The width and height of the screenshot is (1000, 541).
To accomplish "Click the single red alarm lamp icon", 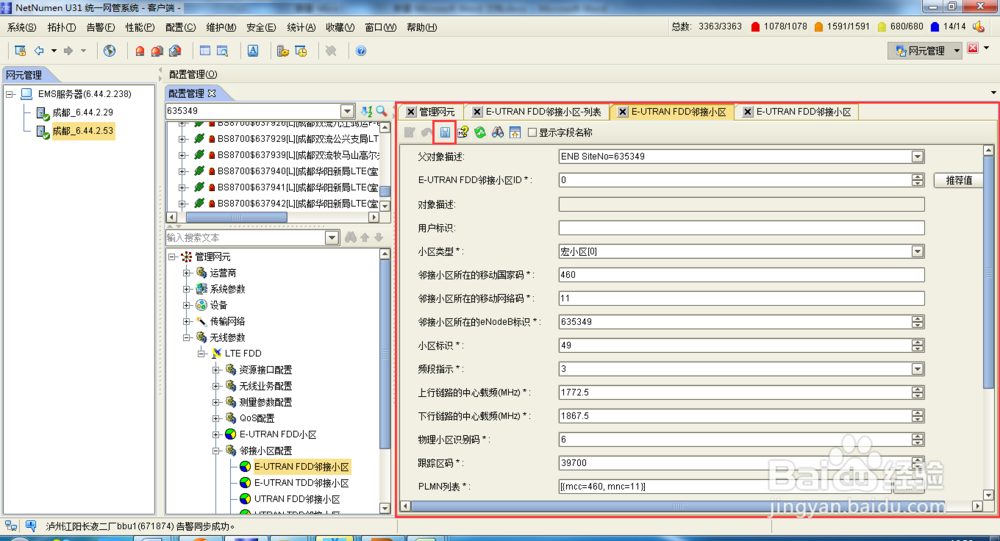I will pos(140,51).
